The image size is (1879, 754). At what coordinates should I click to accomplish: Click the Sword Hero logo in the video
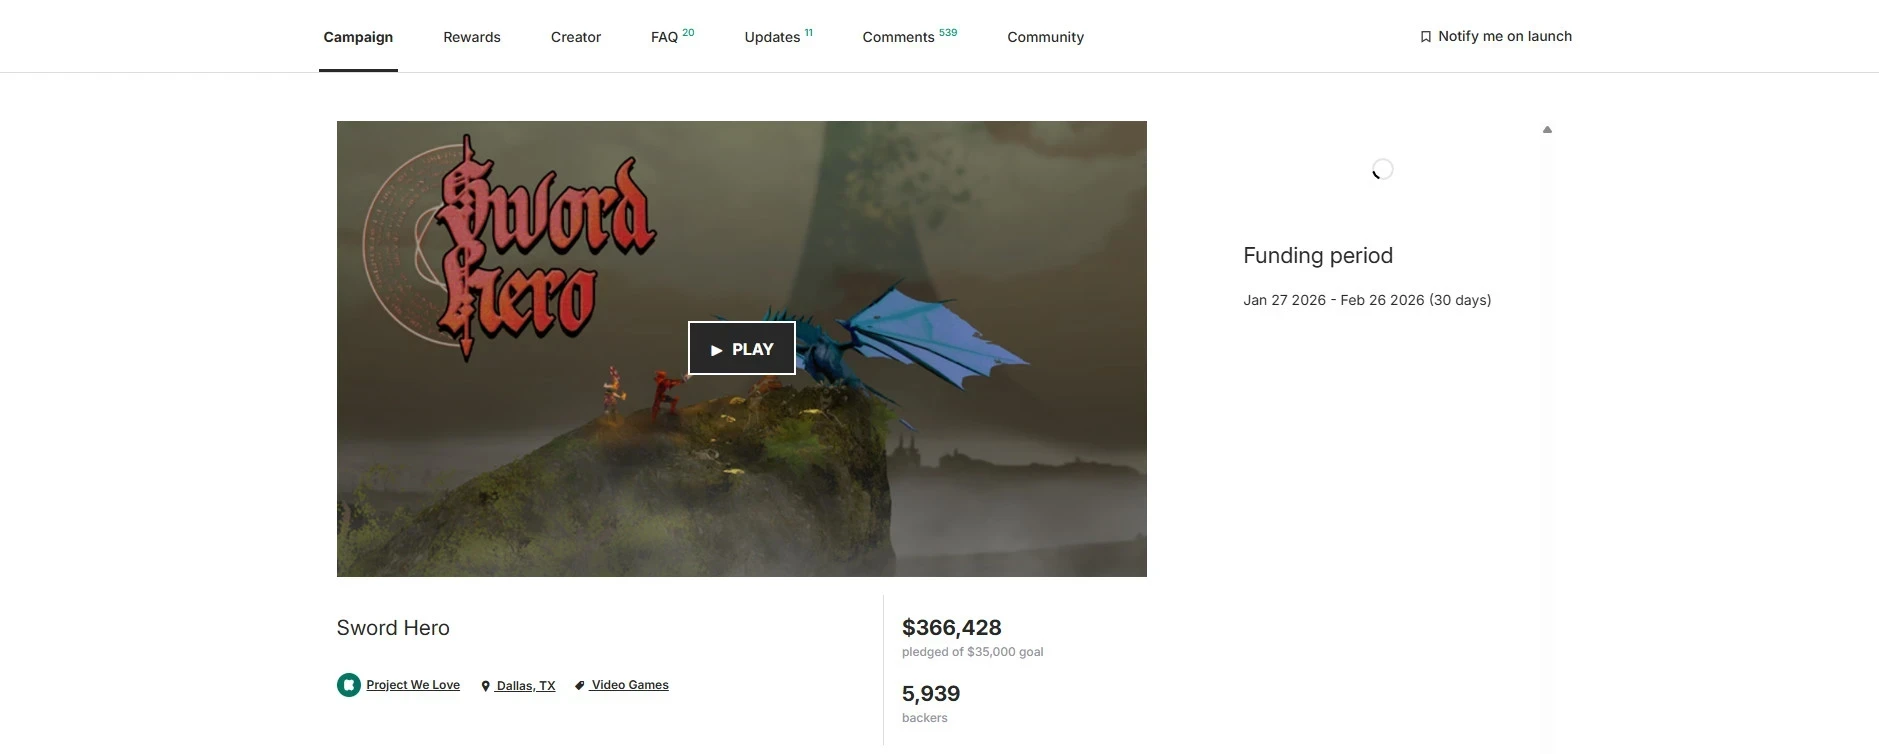click(510, 247)
